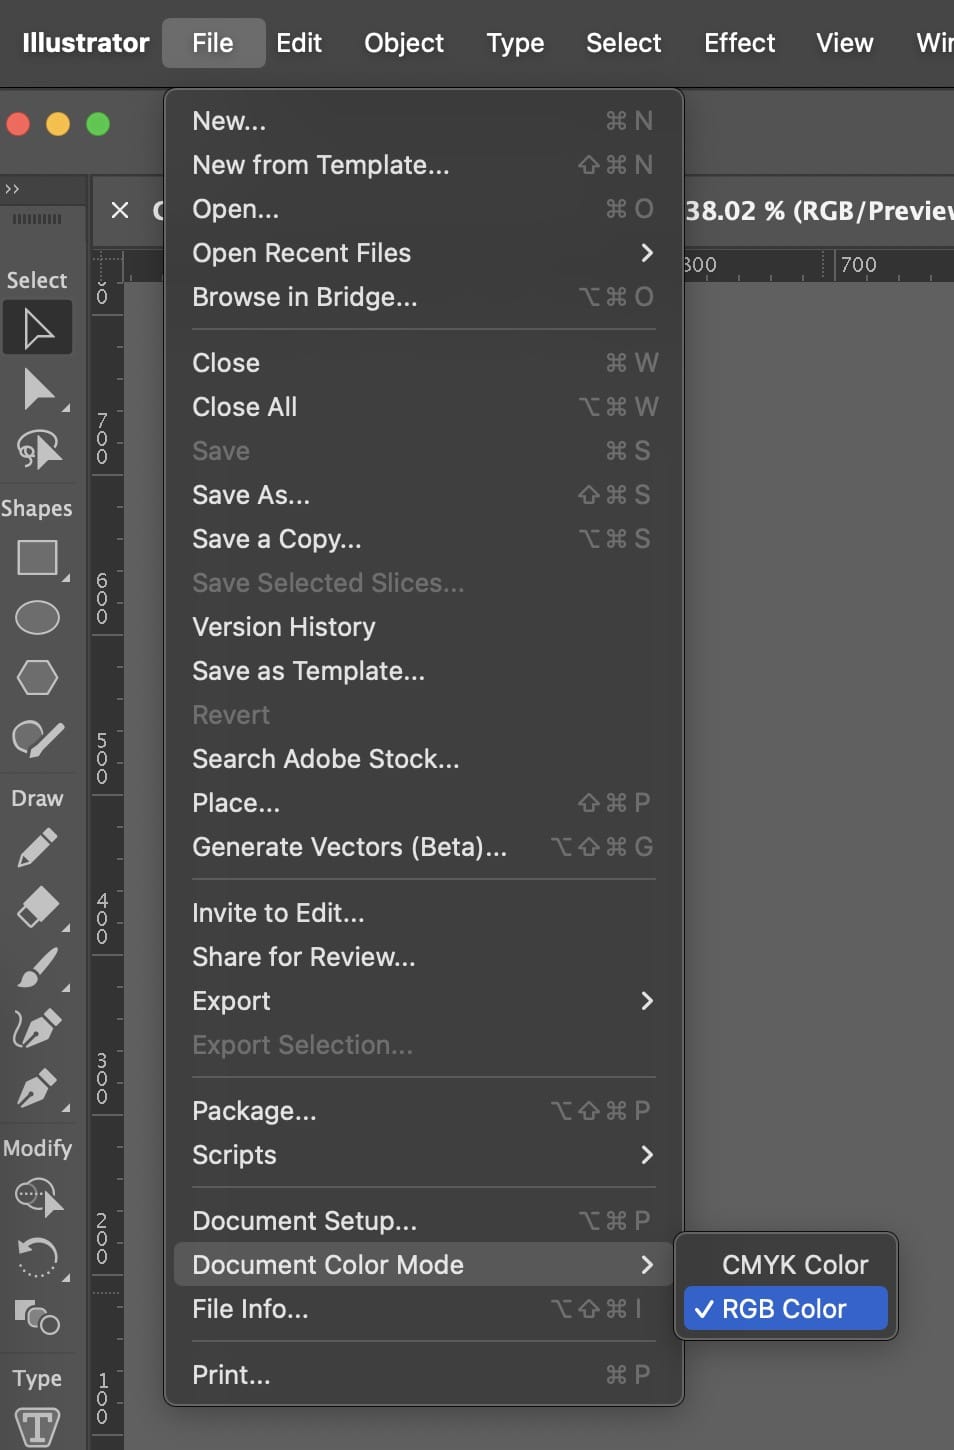The image size is (954, 1450).
Task: Choose Share for Review...
Action: (x=424, y=957)
